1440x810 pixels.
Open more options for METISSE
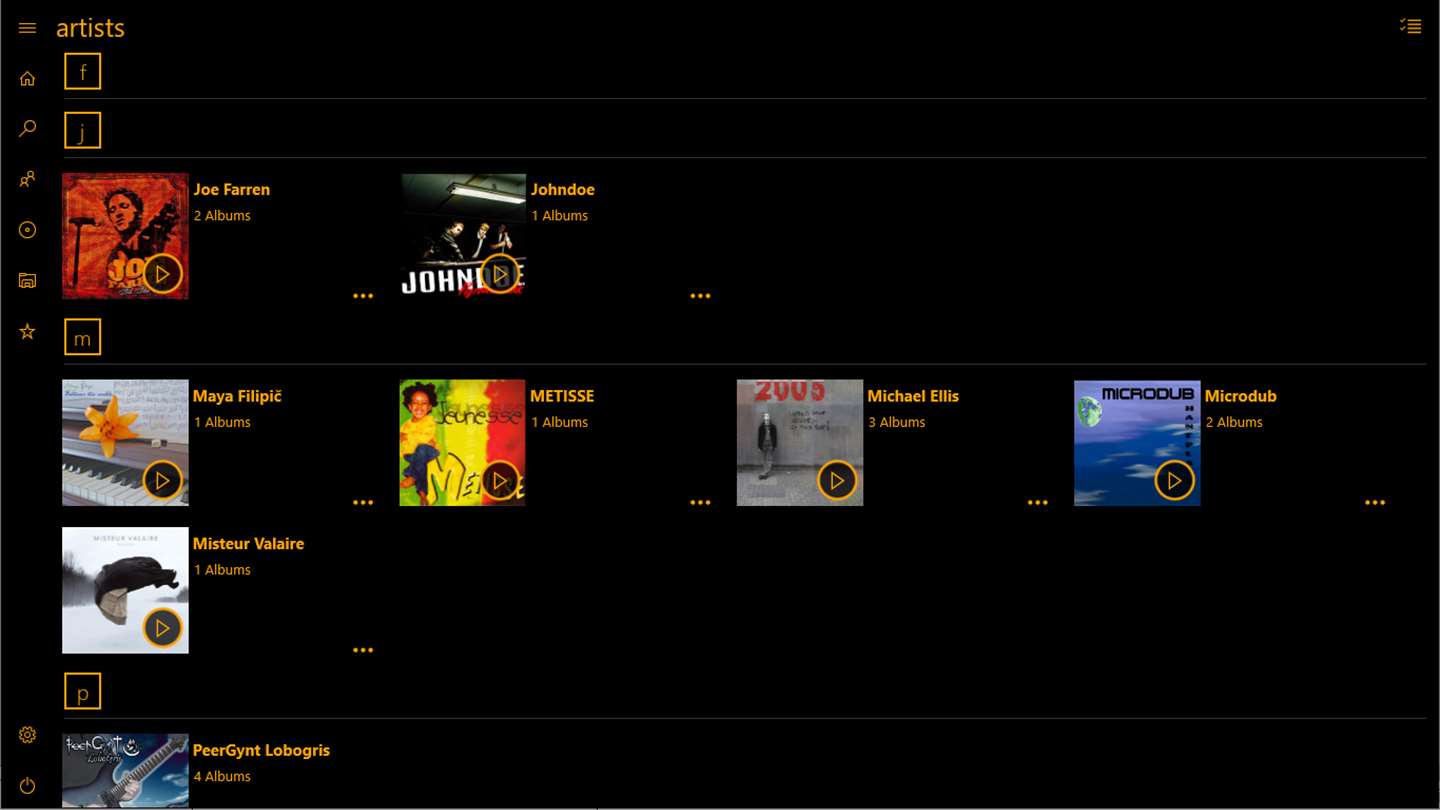point(700,503)
